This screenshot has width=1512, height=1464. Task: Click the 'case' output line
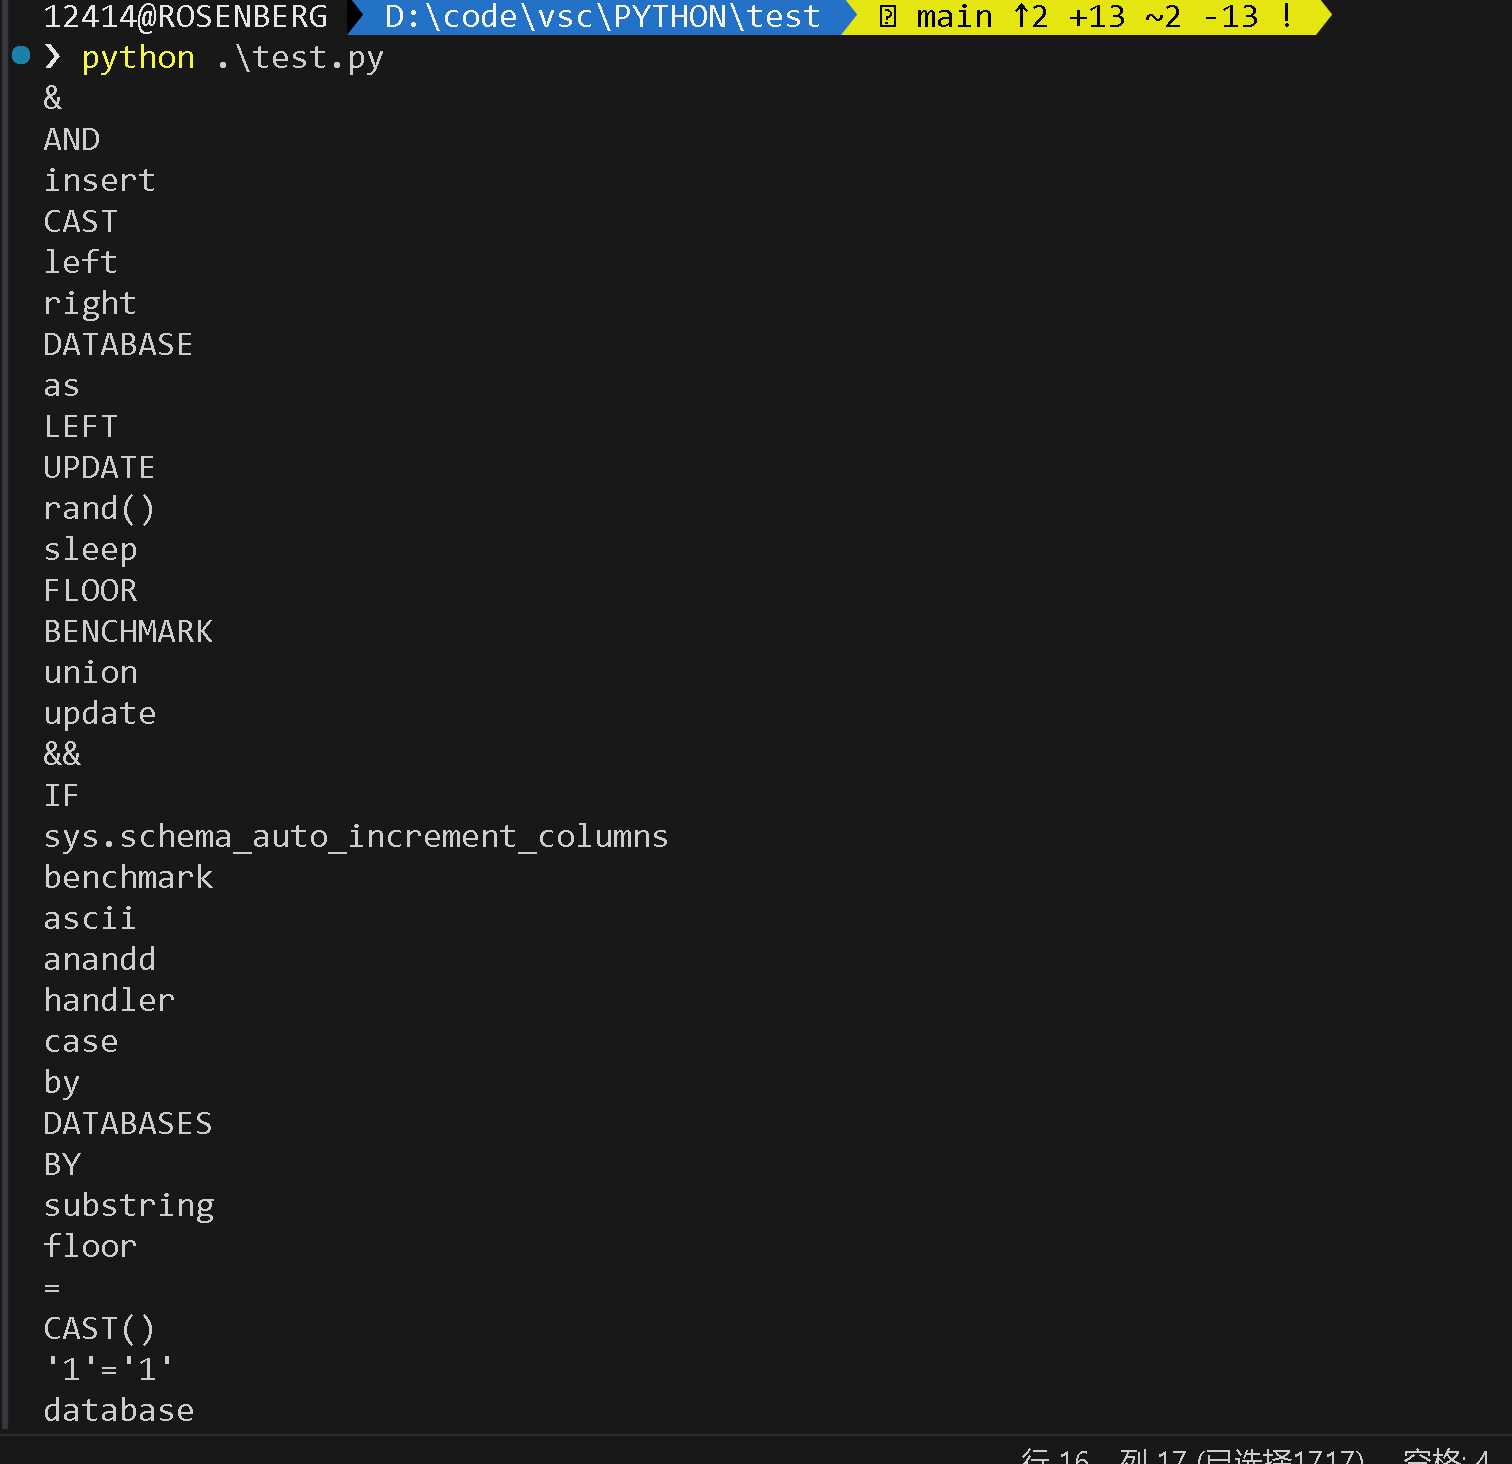(x=81, y=1041)
